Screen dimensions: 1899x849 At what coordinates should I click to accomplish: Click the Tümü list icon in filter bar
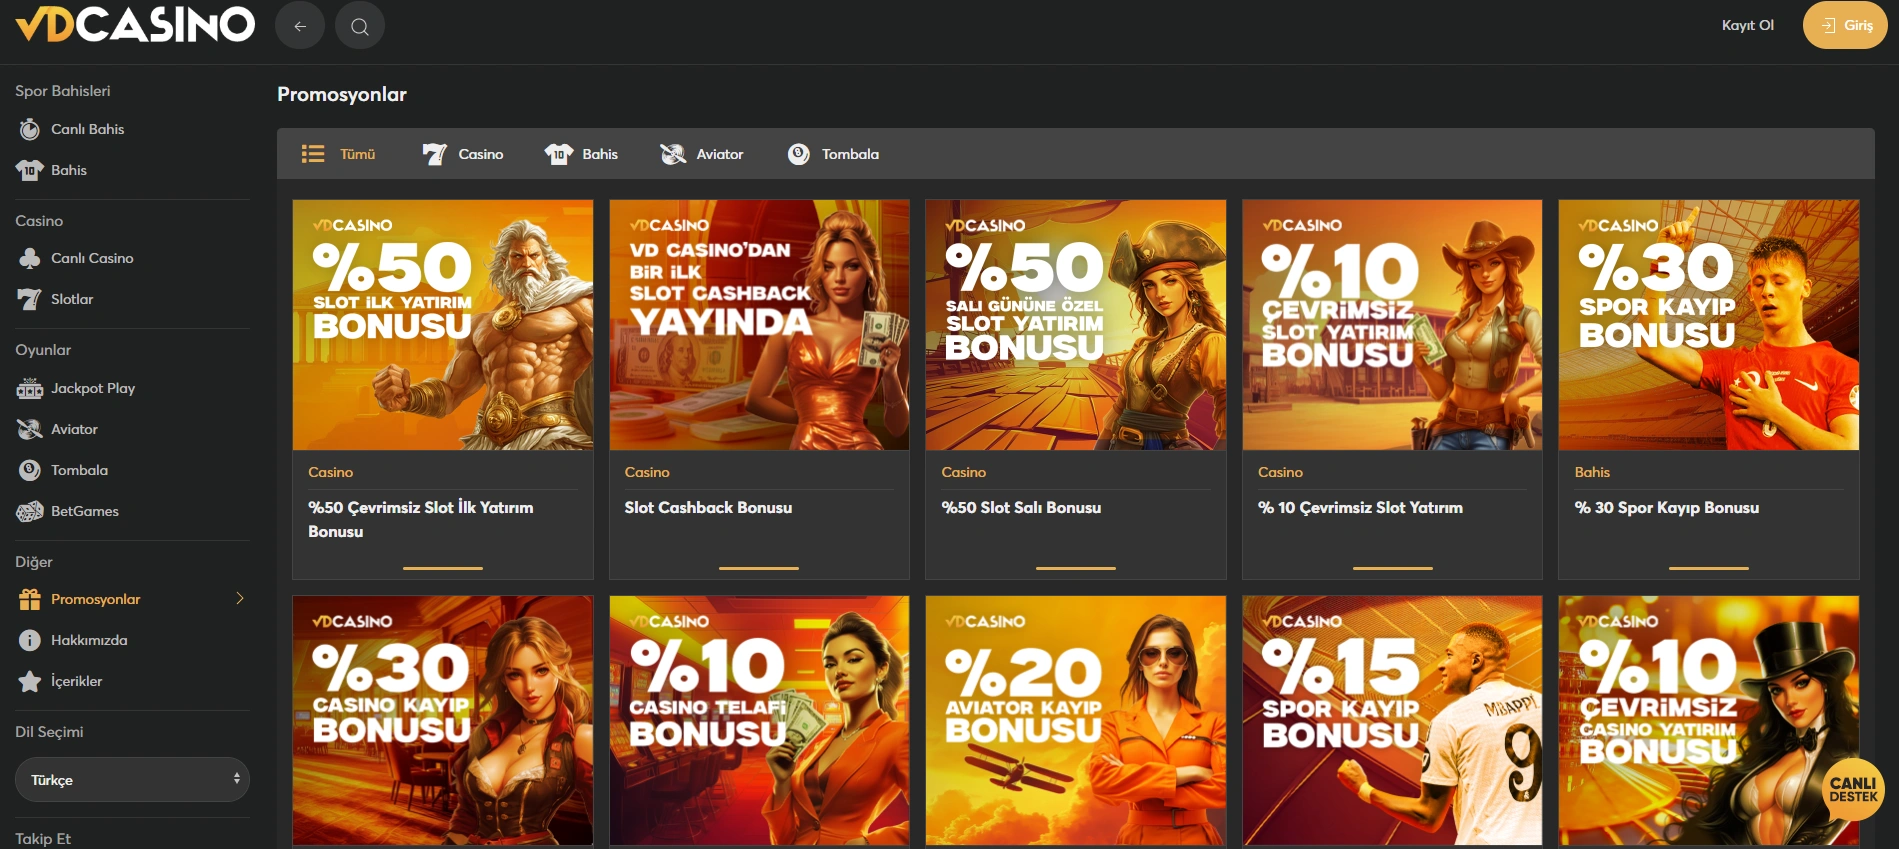313,154
